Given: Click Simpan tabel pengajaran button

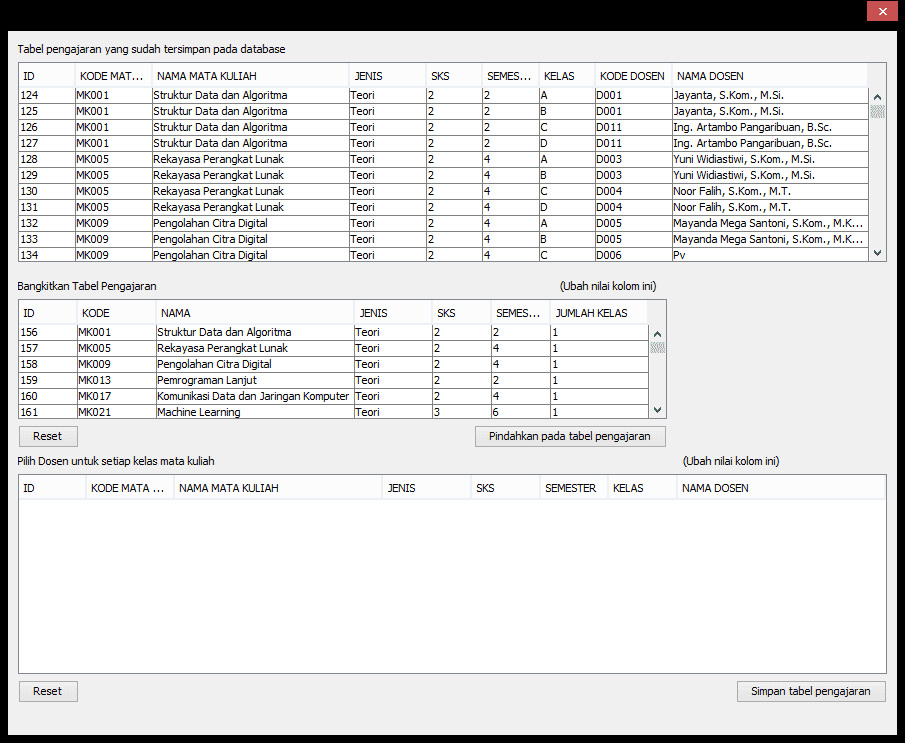Looking at the screenshot, I should [x=811, y=691].
